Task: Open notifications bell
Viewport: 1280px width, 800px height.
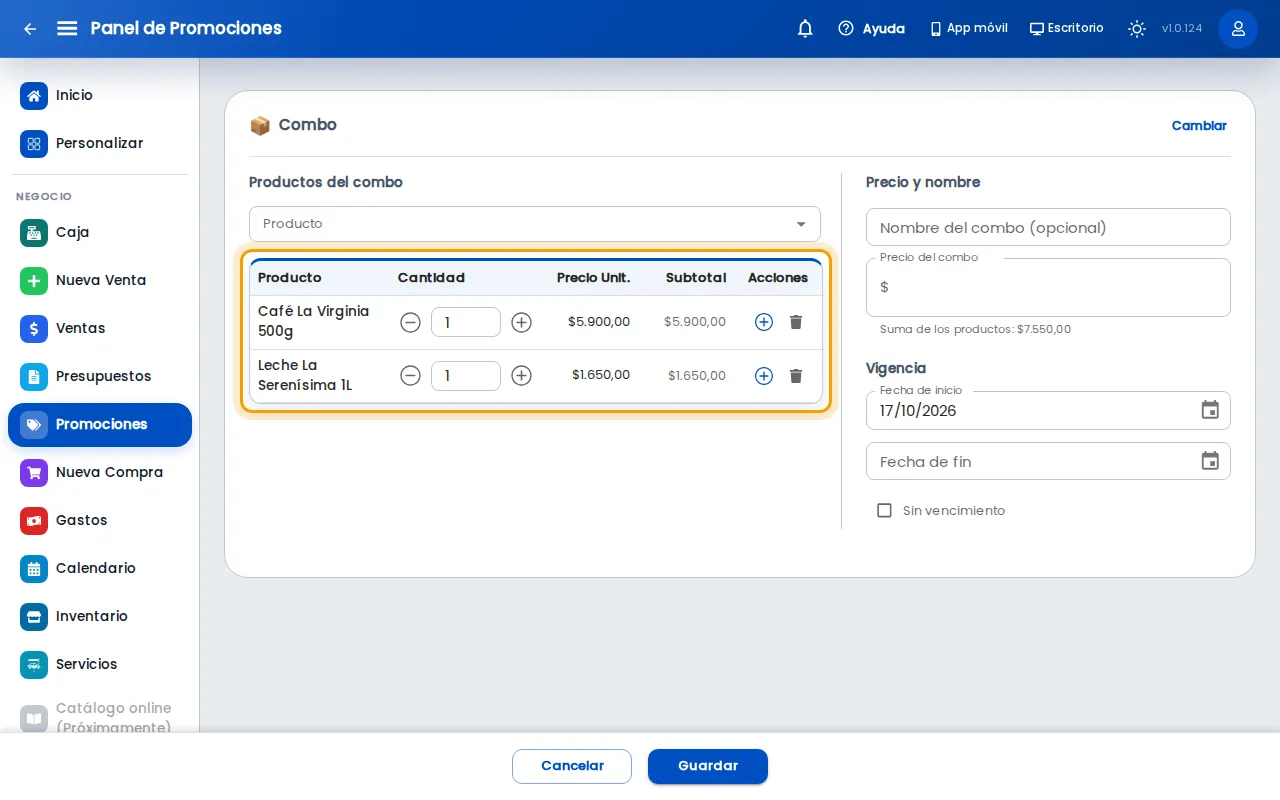Action: point(805,29)
